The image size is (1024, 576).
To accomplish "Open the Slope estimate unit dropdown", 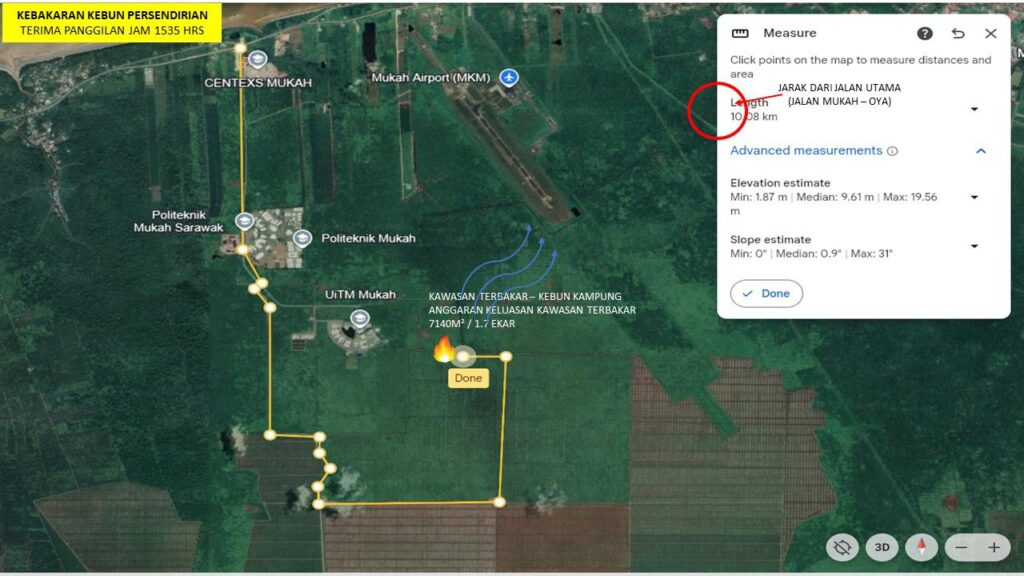I will pyautogui.click(x=974, y=246).
